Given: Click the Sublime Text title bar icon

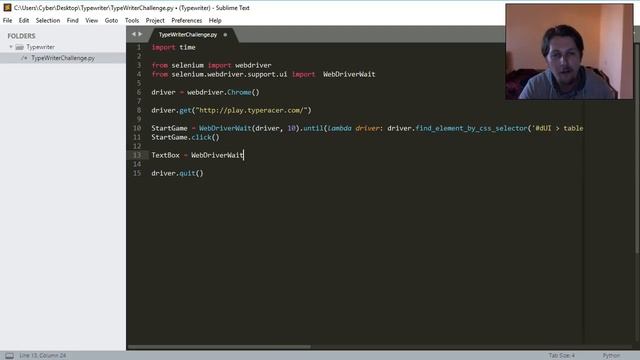Looking at the screenshot, I should 7,7.
